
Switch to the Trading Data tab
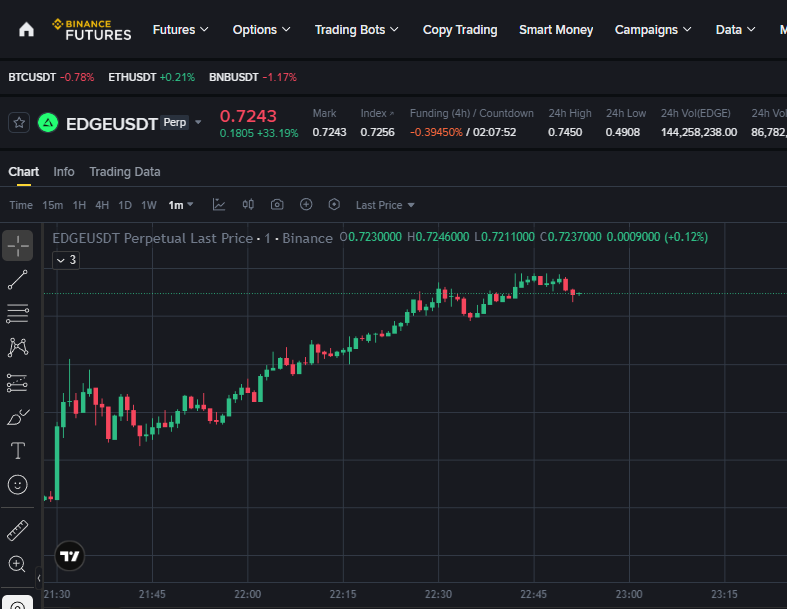tap(124, 172)
